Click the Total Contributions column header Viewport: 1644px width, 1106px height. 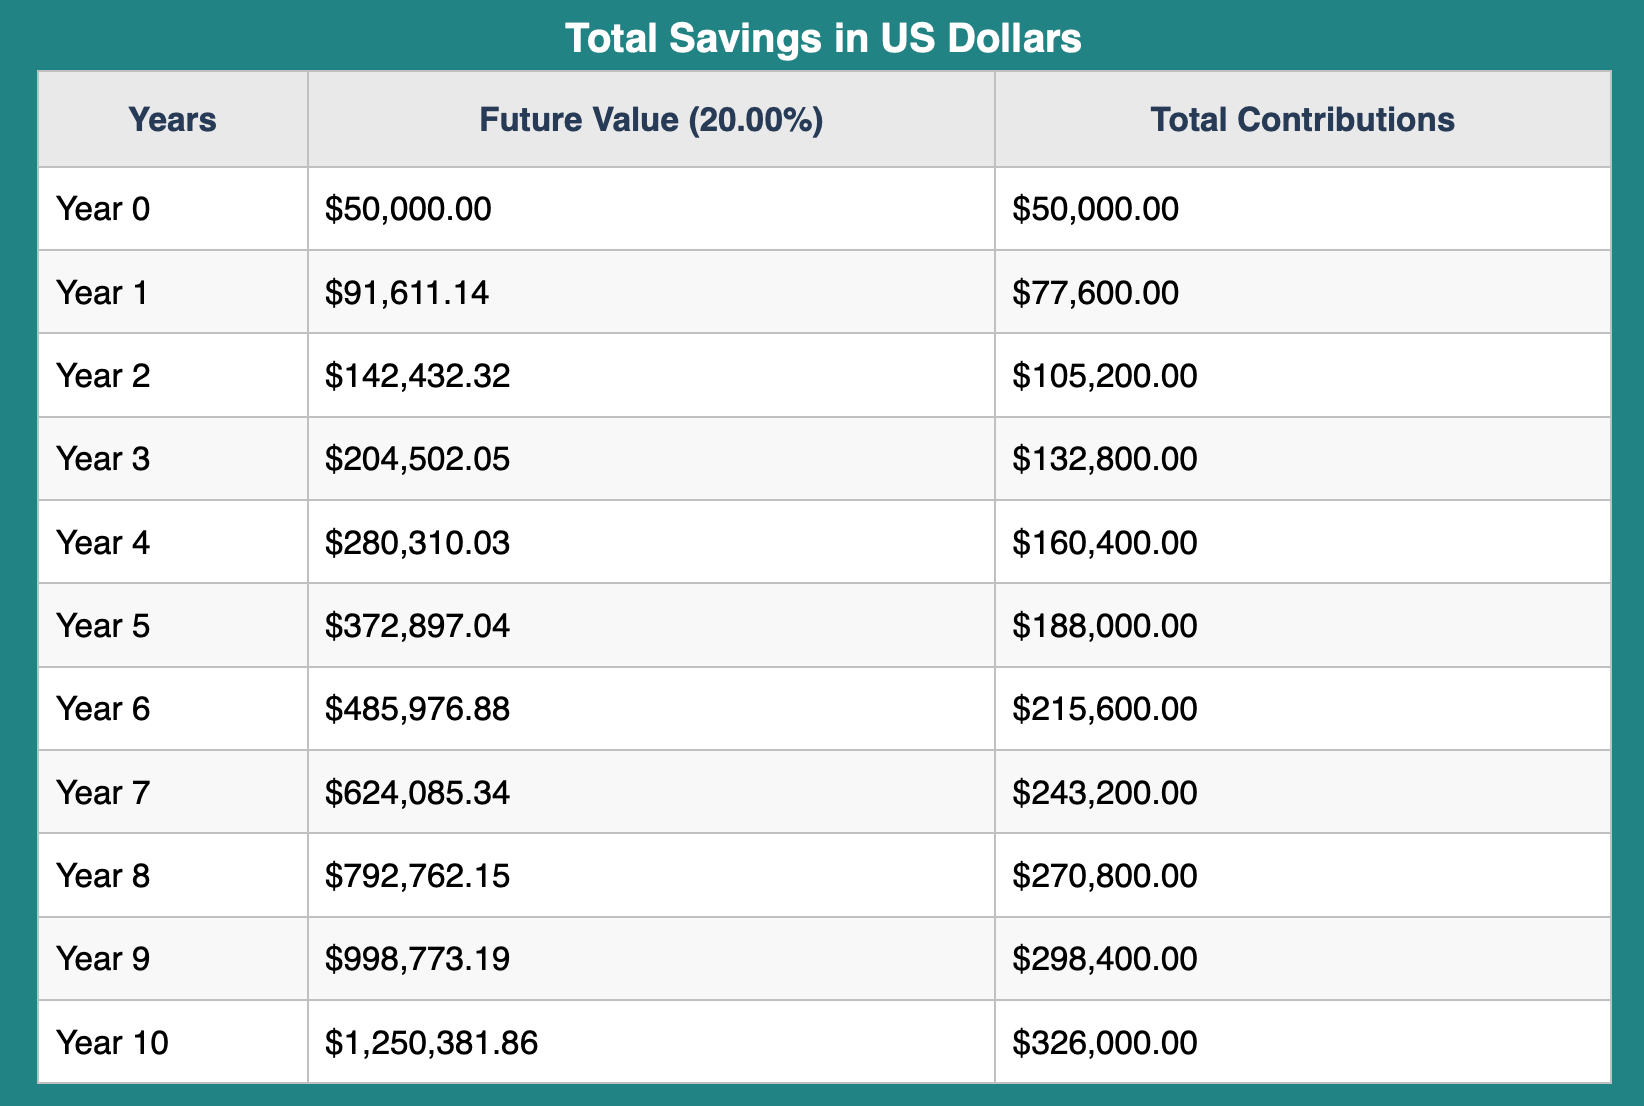pyautogui.click(x=1302, y=120)
